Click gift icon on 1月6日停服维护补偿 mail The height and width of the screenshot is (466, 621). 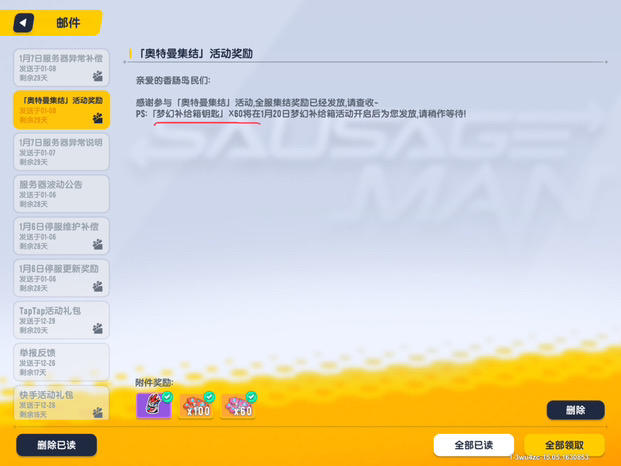(98, 244)
